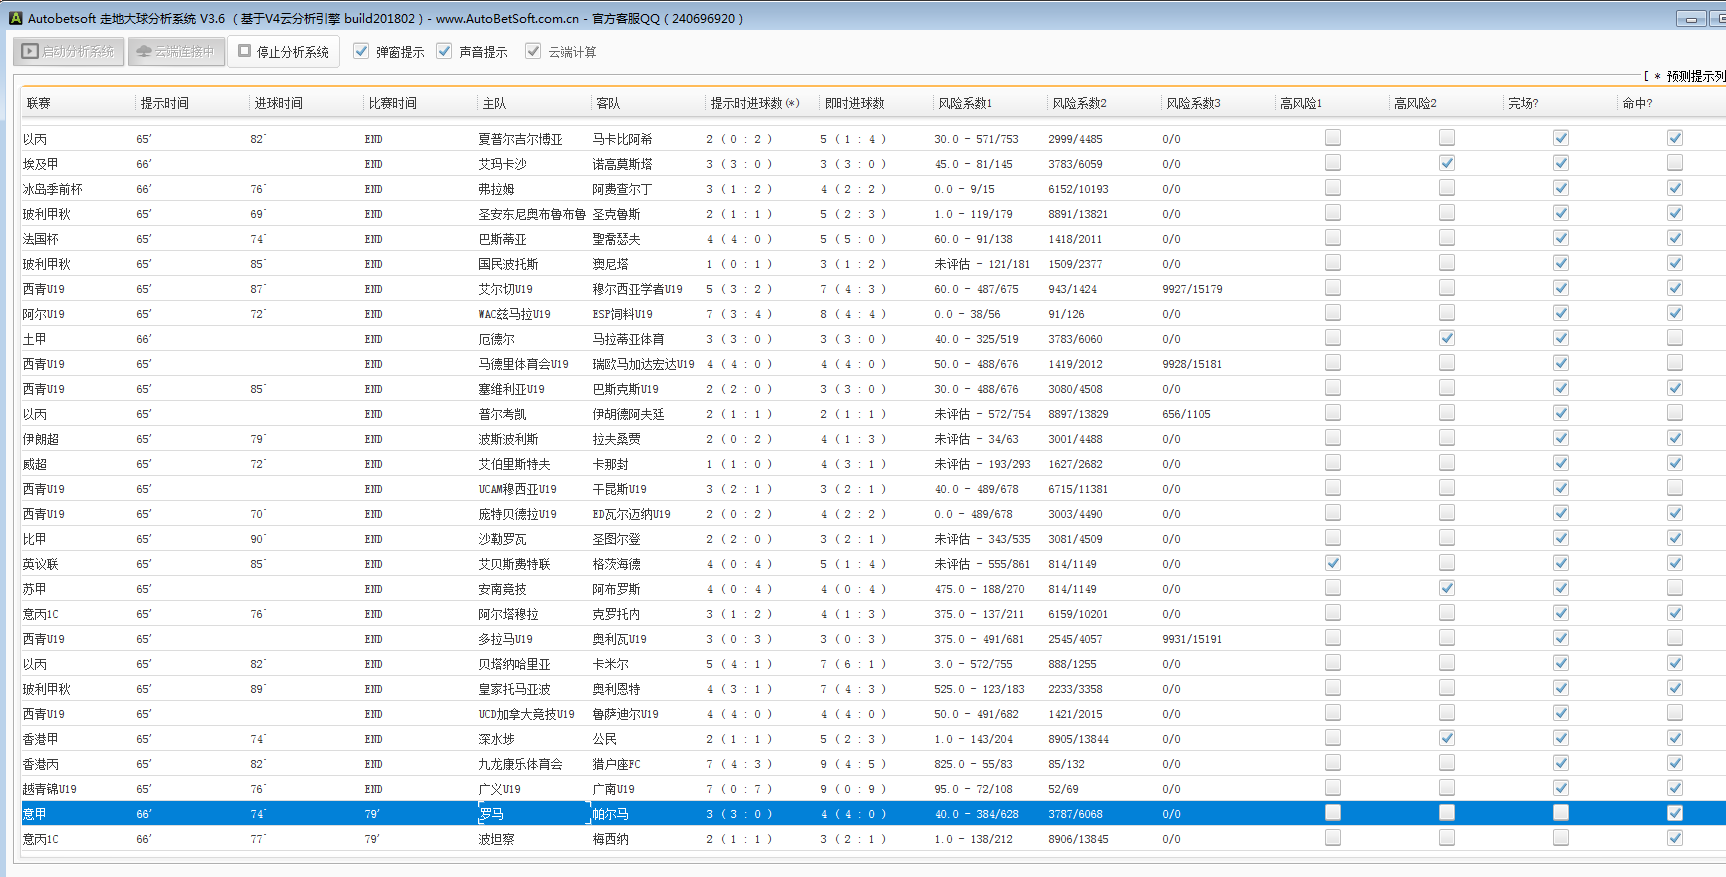Check 高风险1 for the 越青锦U19 row
This screenshot has width=1726, height=877.
(x=1332, y=788)
